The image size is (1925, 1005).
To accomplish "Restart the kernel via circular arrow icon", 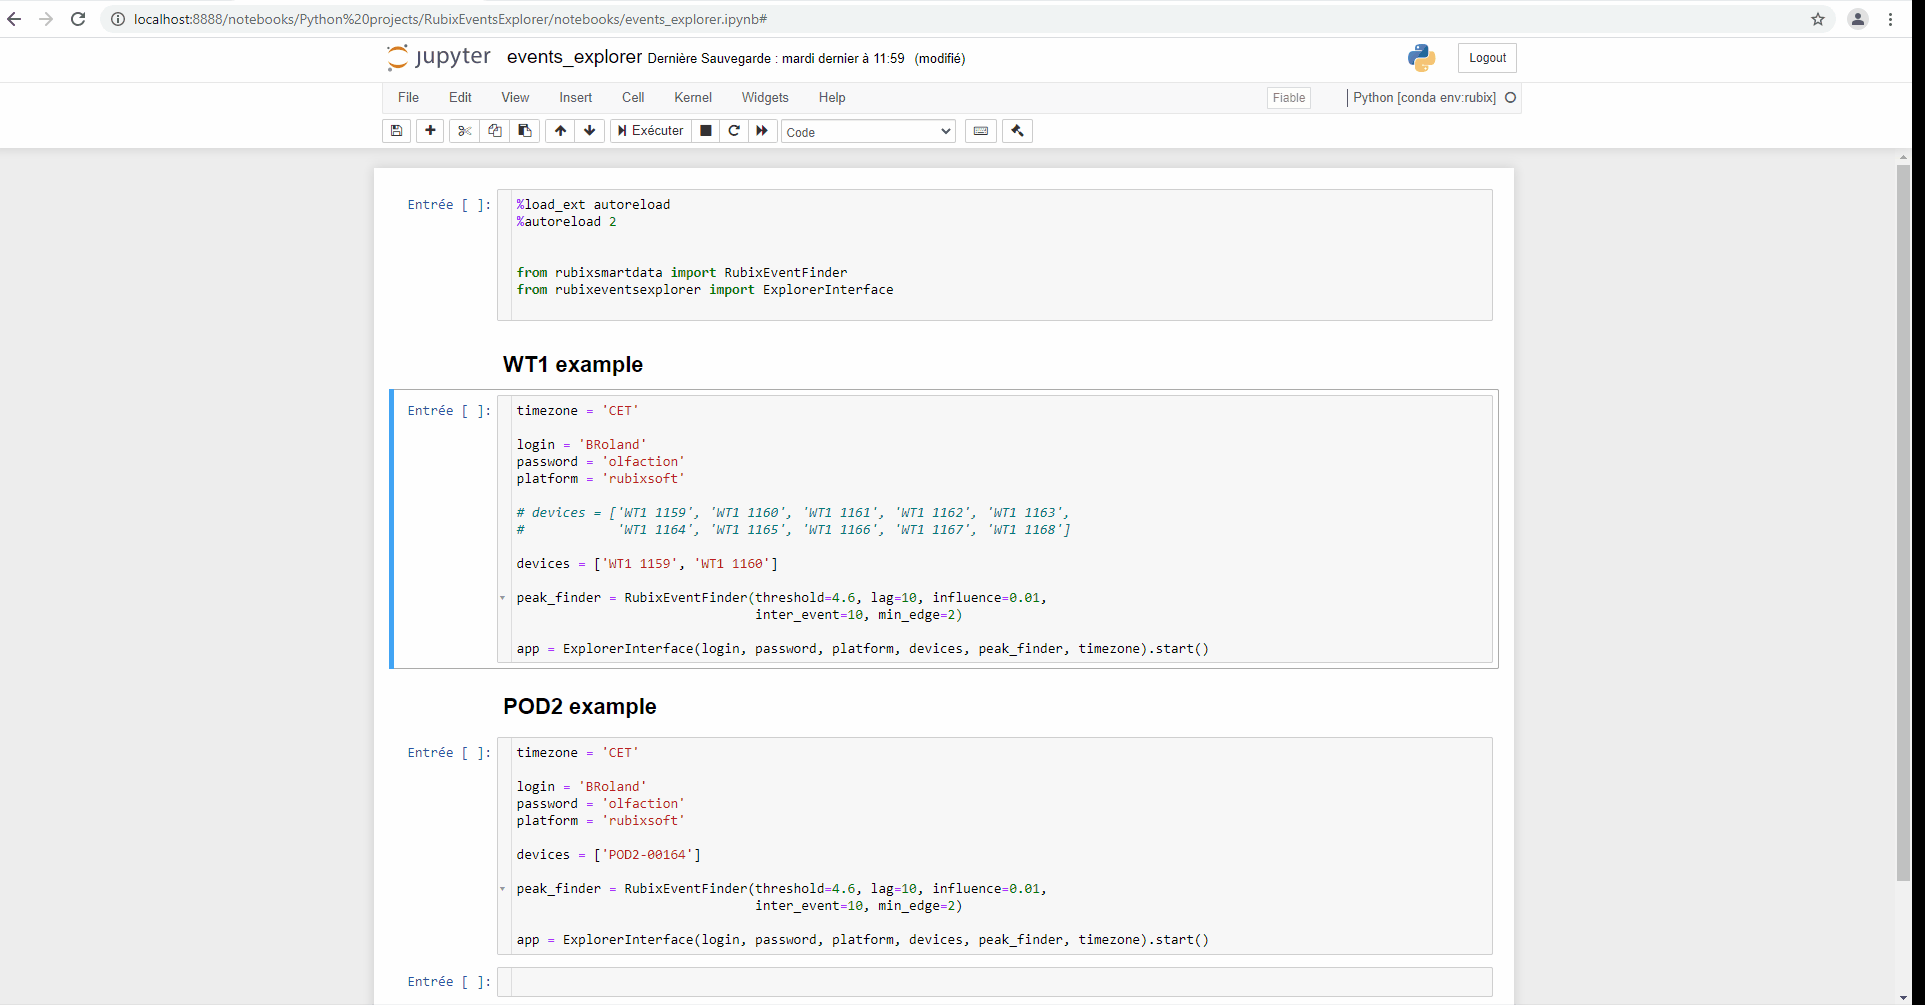I will [734, 131].
